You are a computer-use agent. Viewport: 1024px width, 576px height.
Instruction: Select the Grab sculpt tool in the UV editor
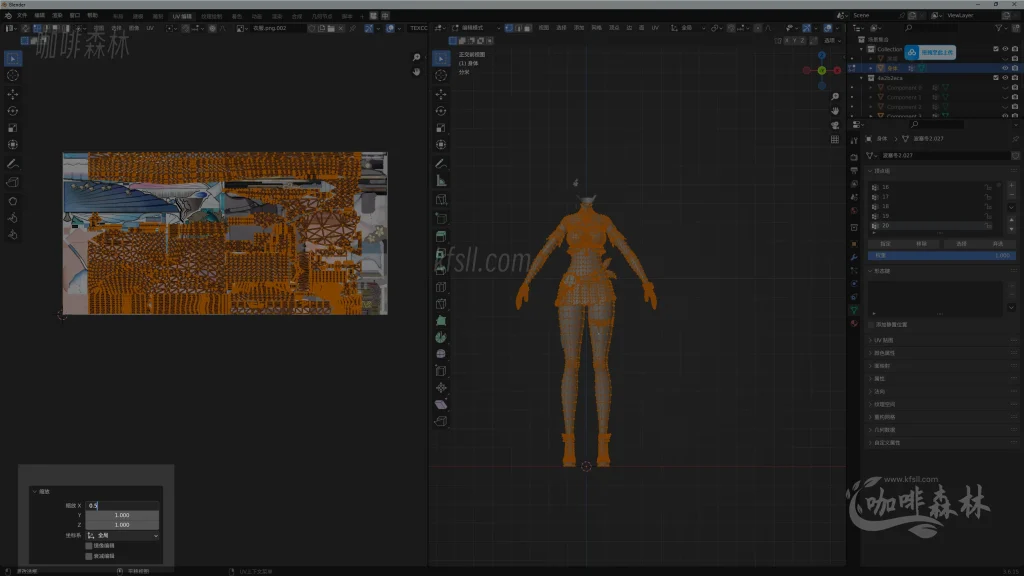(12, 201)
